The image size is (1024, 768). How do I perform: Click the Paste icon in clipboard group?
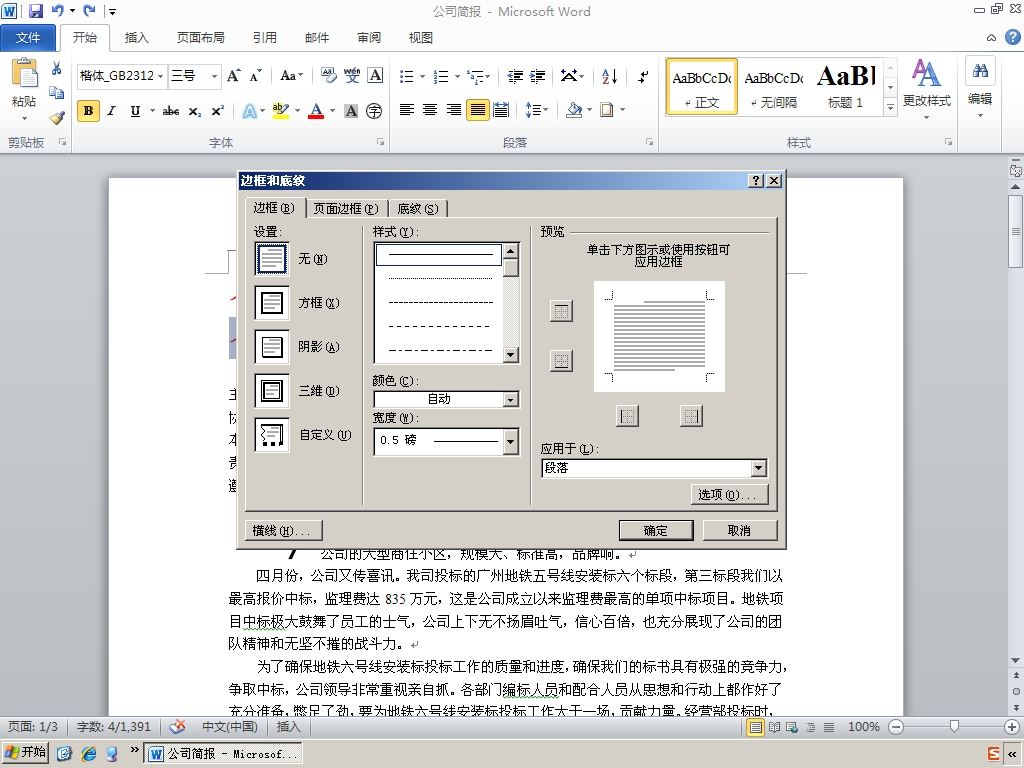pos(24,74)
